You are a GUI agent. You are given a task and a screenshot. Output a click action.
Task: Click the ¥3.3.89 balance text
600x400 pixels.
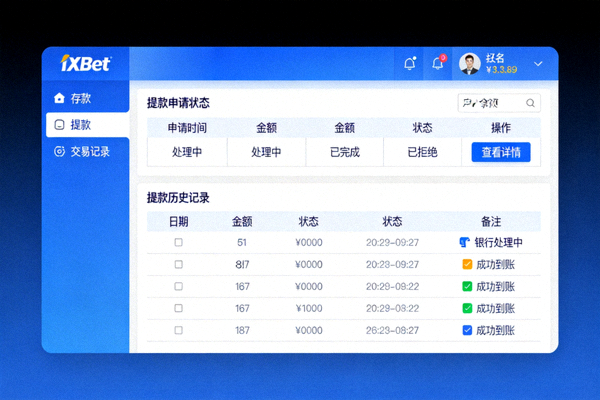(502, 70)
